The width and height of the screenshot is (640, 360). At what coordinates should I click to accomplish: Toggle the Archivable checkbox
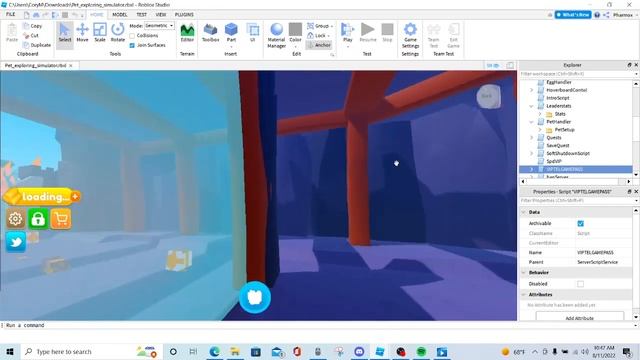click(x=580, y=223)
